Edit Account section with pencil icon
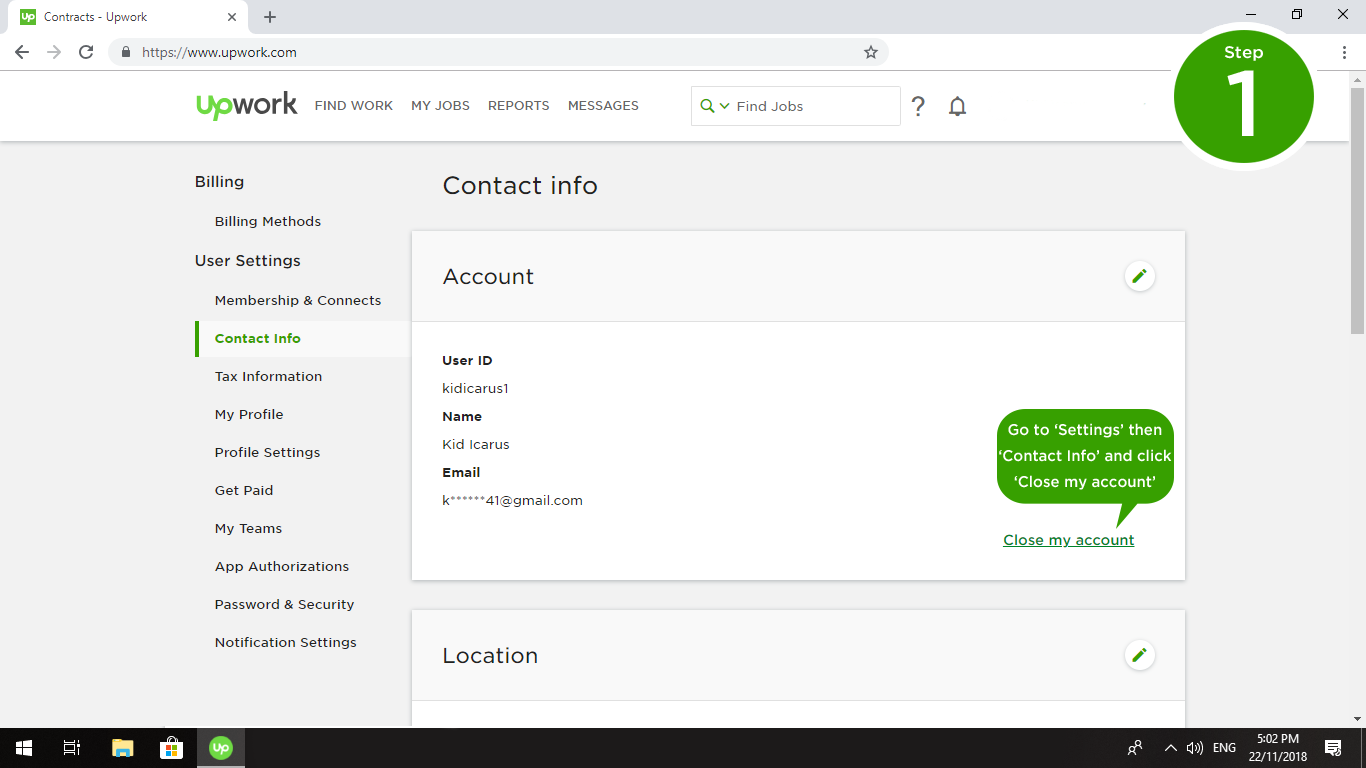Viewport: 1366px width, 768px height. pyautogui.click(x=1139, y=276)
